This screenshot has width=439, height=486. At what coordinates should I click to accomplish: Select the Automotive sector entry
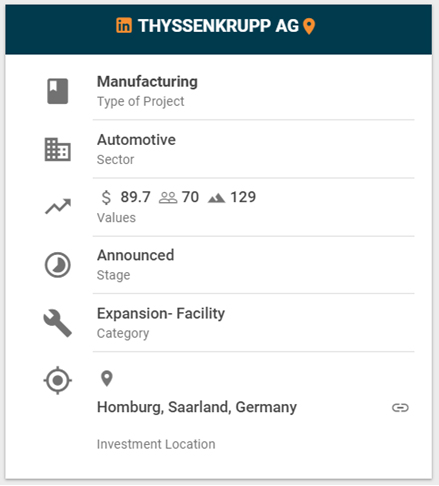pos(136,140)
